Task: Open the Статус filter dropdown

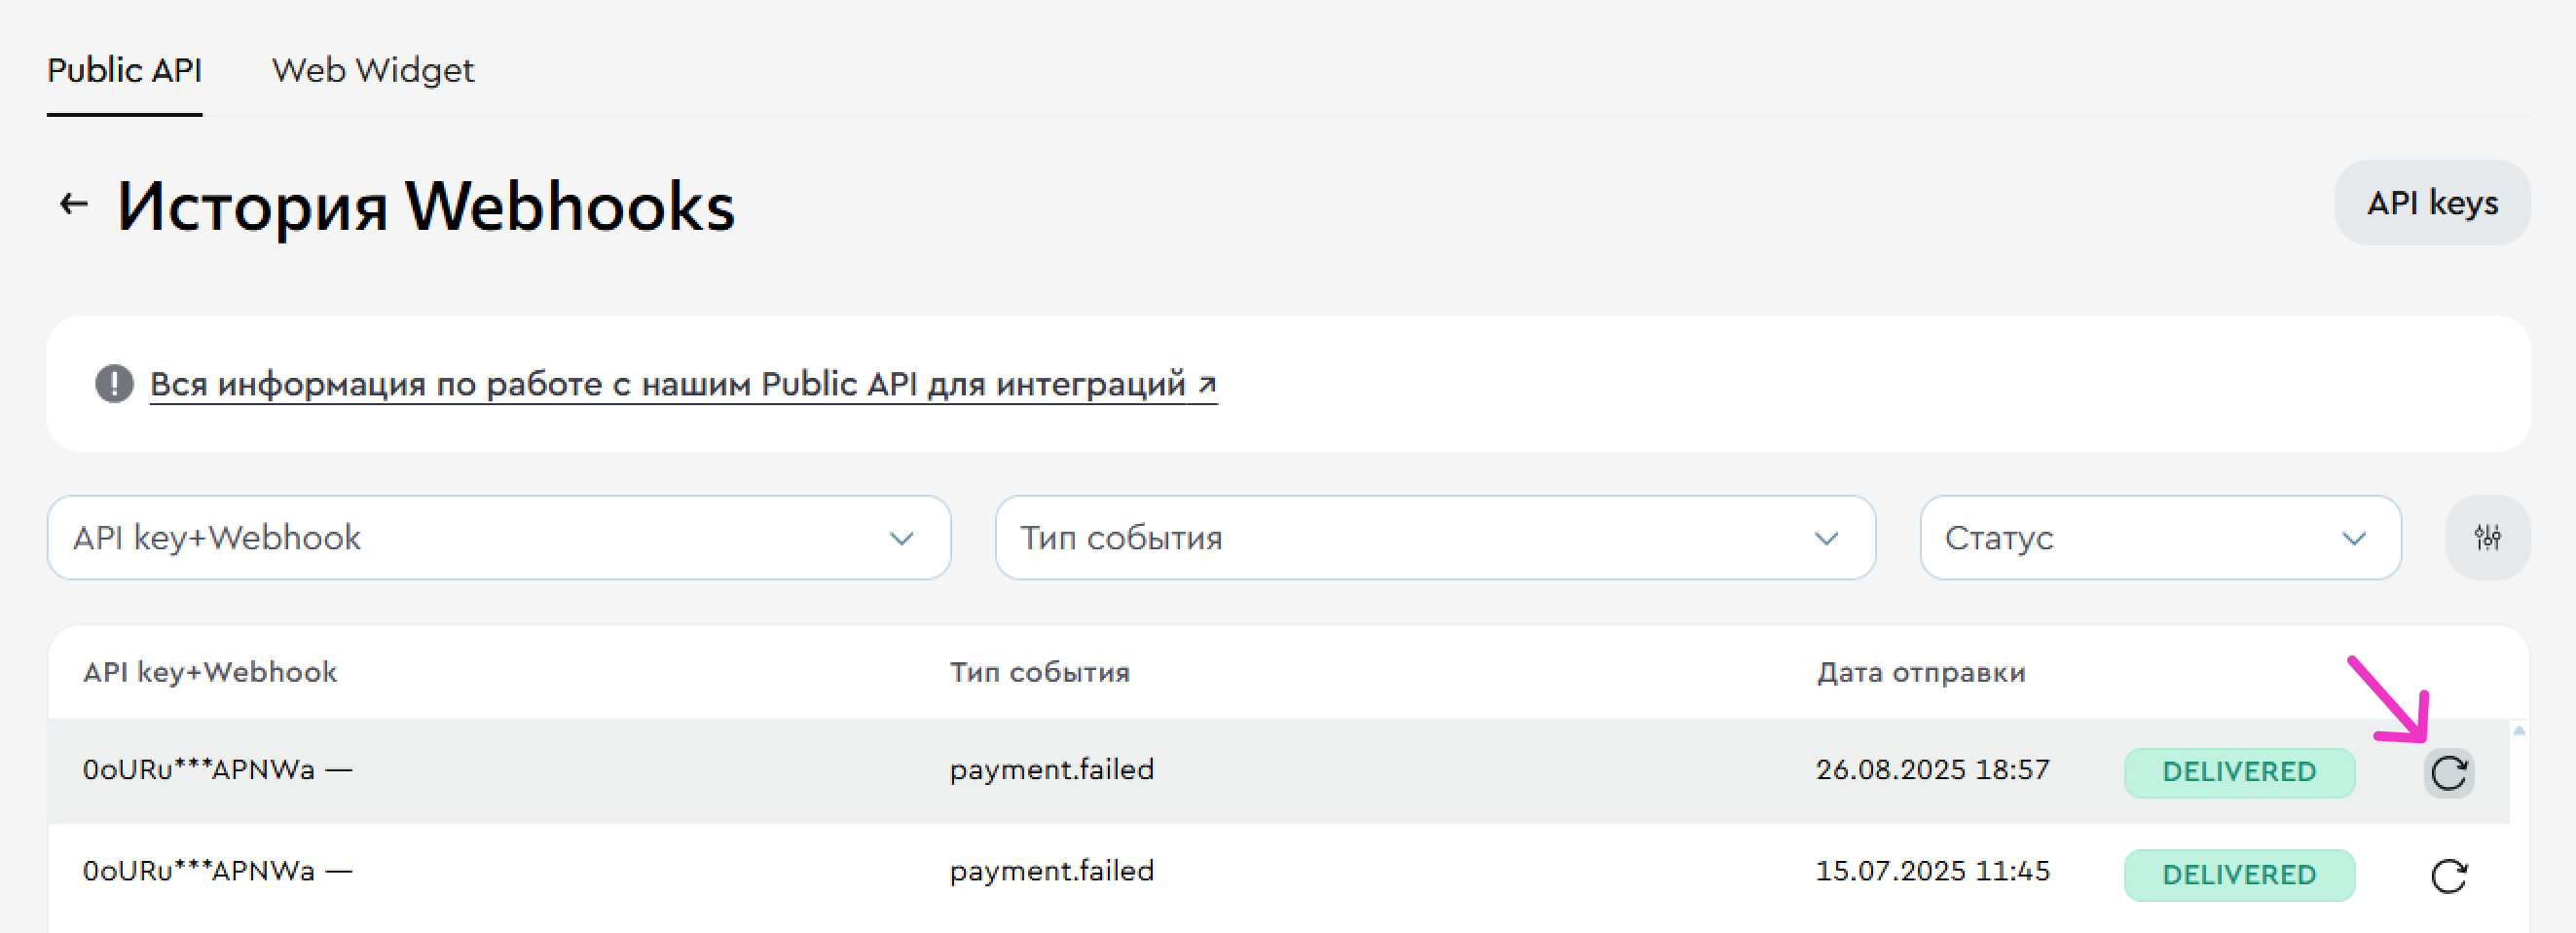Action: [x=2160, y=537]
